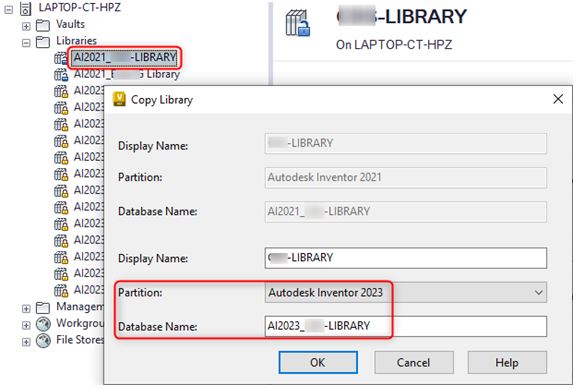Click the Vaults folder icon
The image size is (578, 389).
pos(43,25)
